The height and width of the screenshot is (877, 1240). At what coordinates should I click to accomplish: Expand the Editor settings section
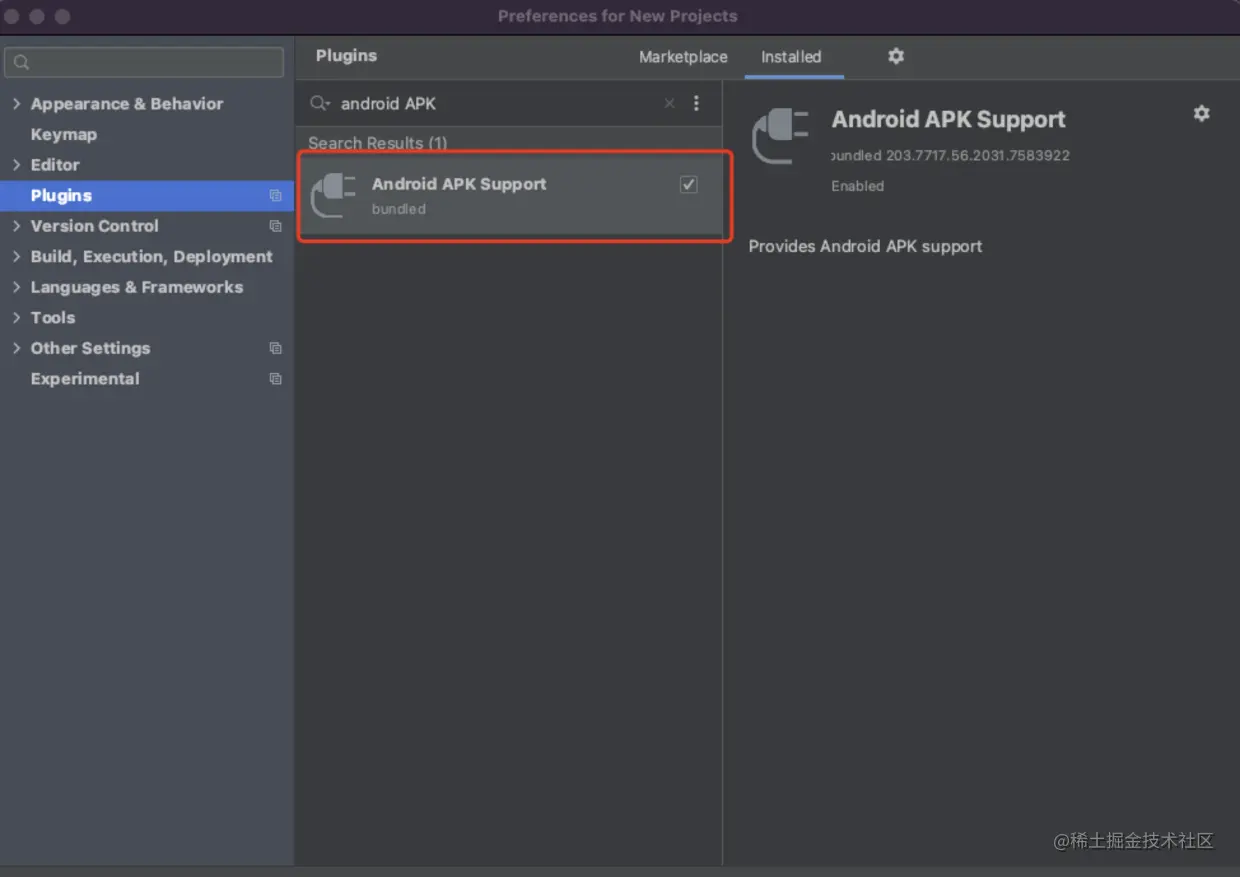point(16,165)
